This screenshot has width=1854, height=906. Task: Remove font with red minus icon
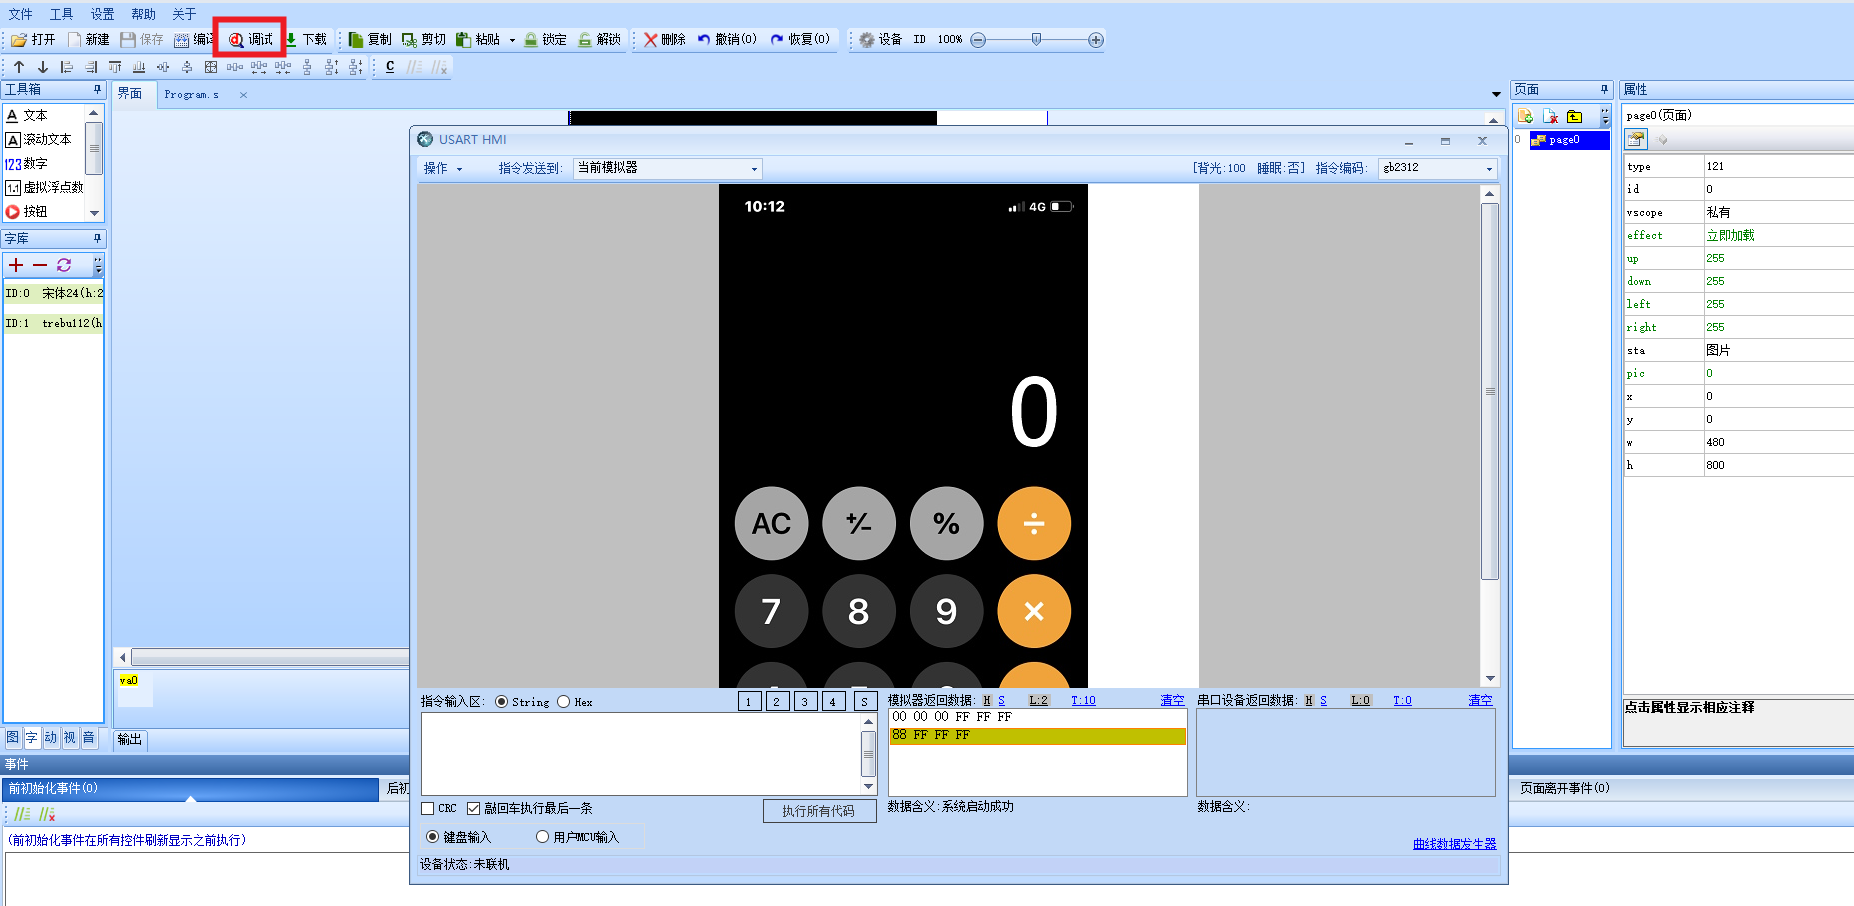[40, 265]
